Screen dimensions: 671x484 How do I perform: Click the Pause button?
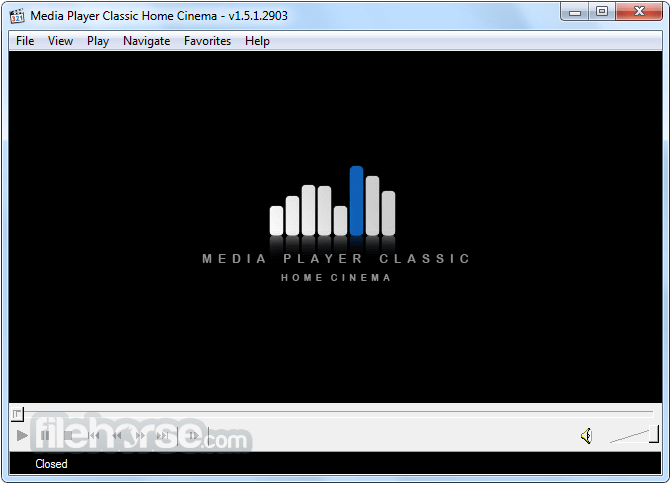(x=45, y=436)
